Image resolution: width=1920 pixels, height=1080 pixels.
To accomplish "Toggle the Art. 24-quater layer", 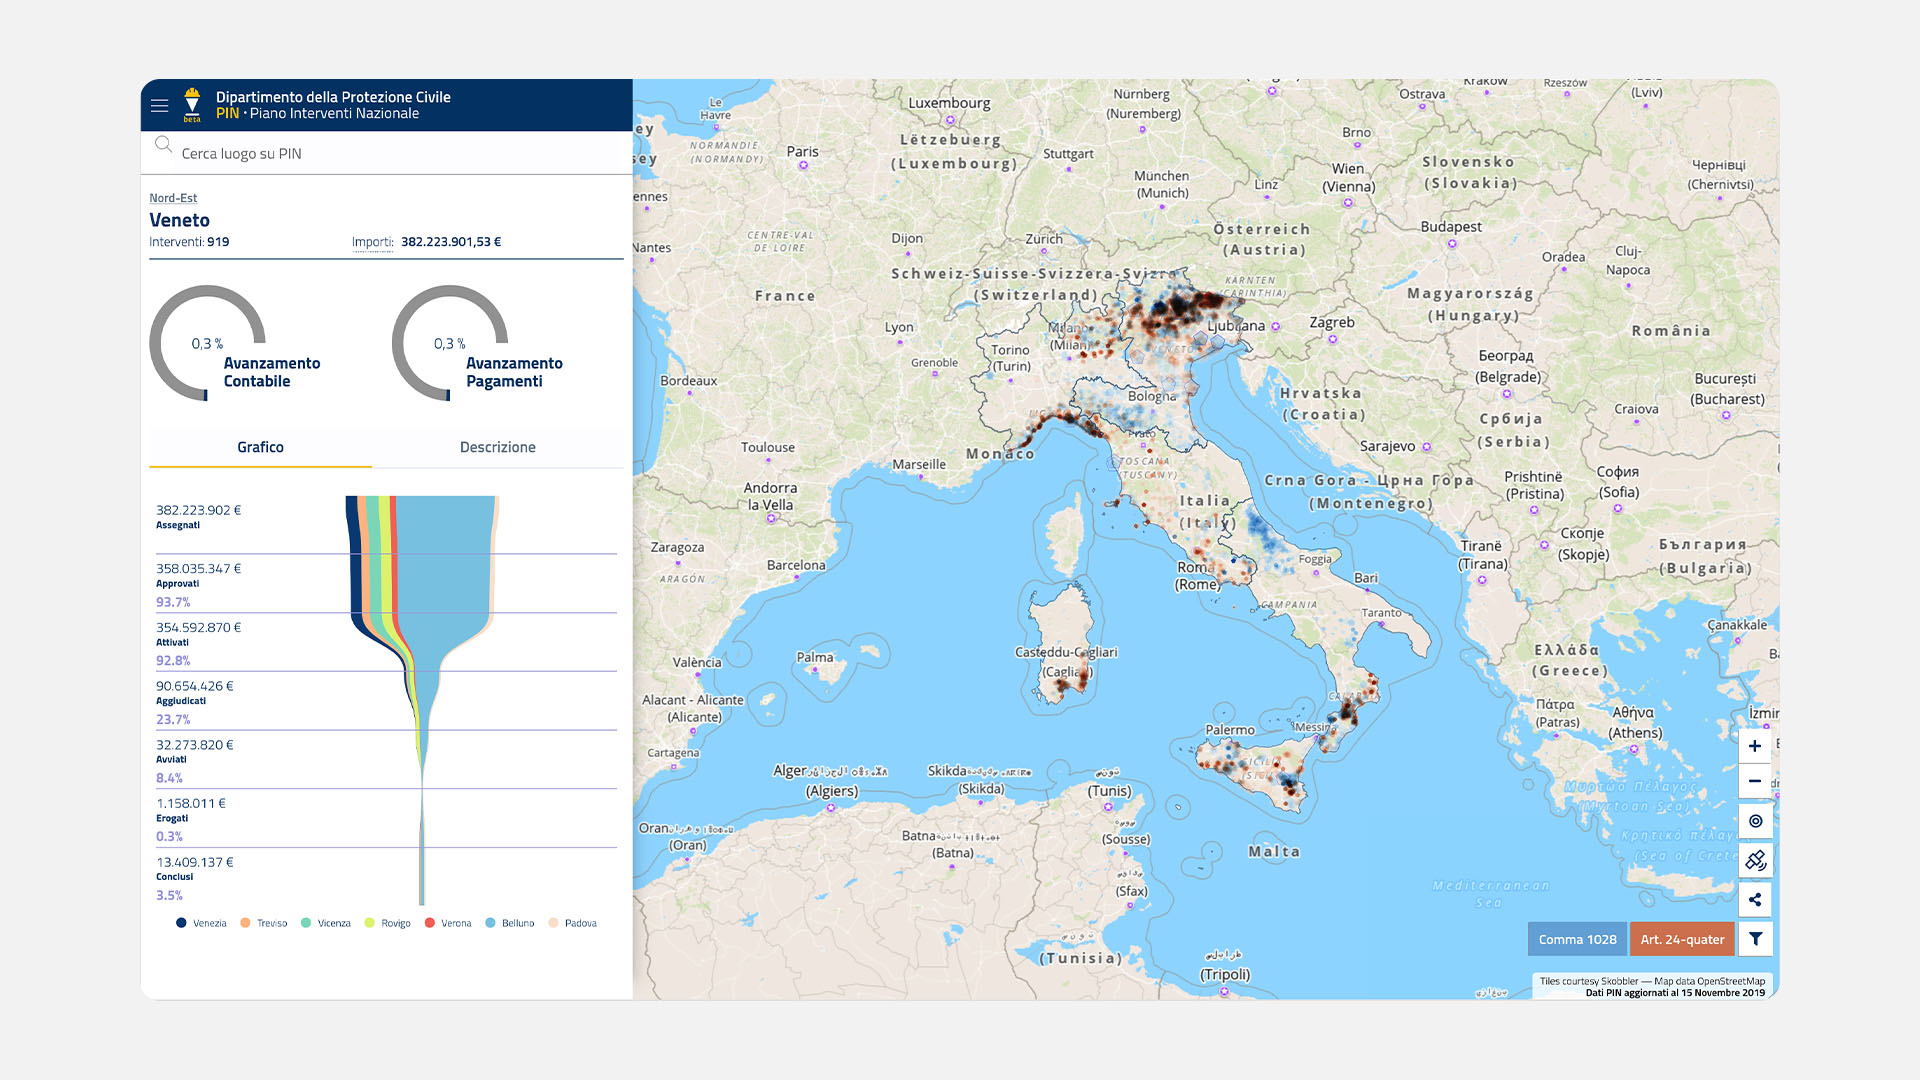I will [x=1682, y=939].
